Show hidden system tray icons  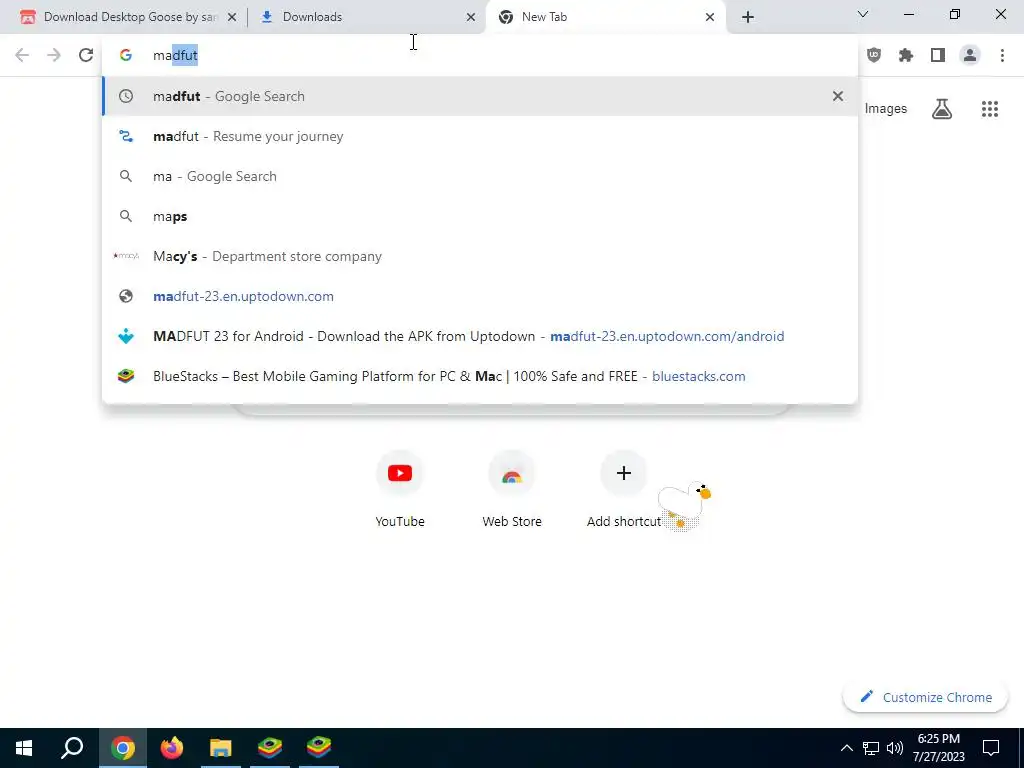[846, 748]
